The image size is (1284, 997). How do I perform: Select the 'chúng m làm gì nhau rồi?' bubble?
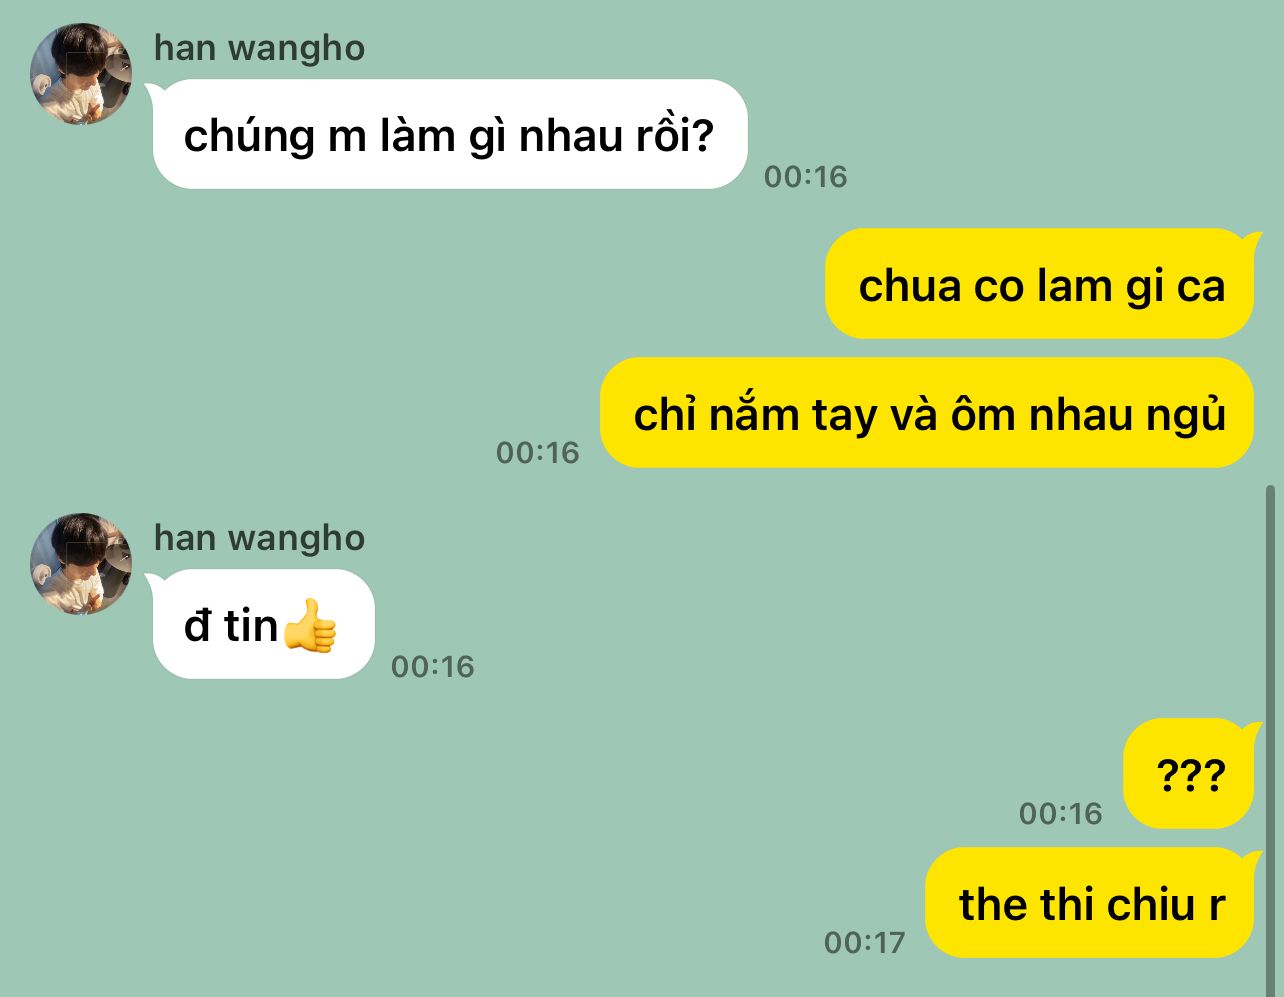click(x=449, y=134)
